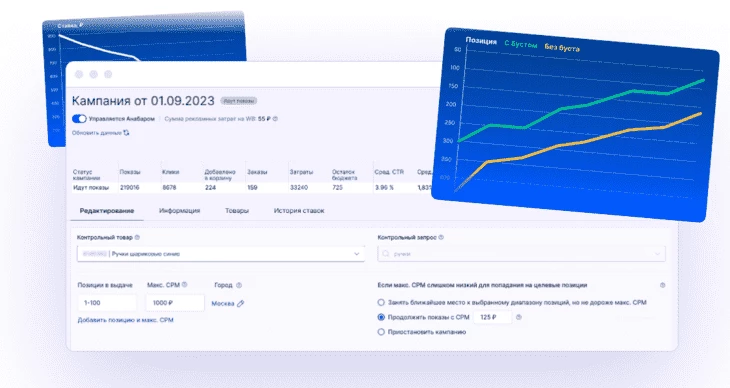Click the search icon in the 'Контрольный запрос' field
The height and width of the screenshot is (388, 730).
pyautogui.click(x=386, y=254)
